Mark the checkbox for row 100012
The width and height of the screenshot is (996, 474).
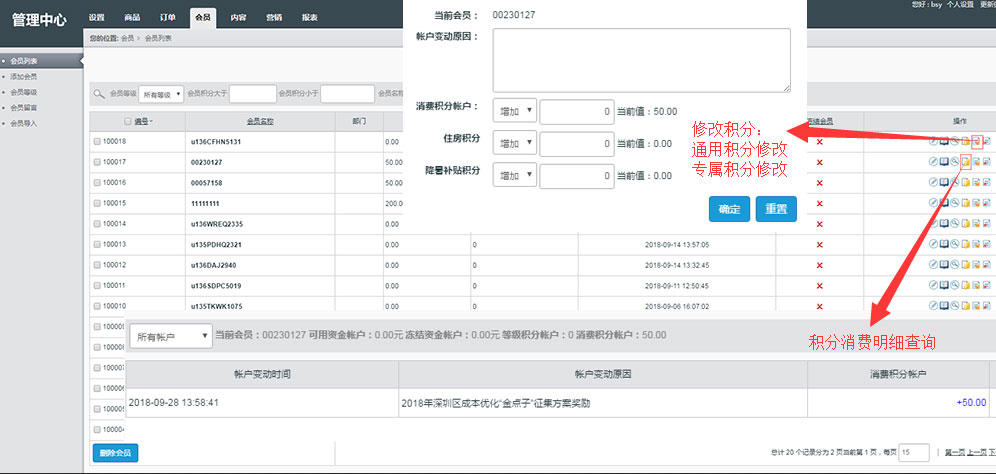click(x=97, y=265)
